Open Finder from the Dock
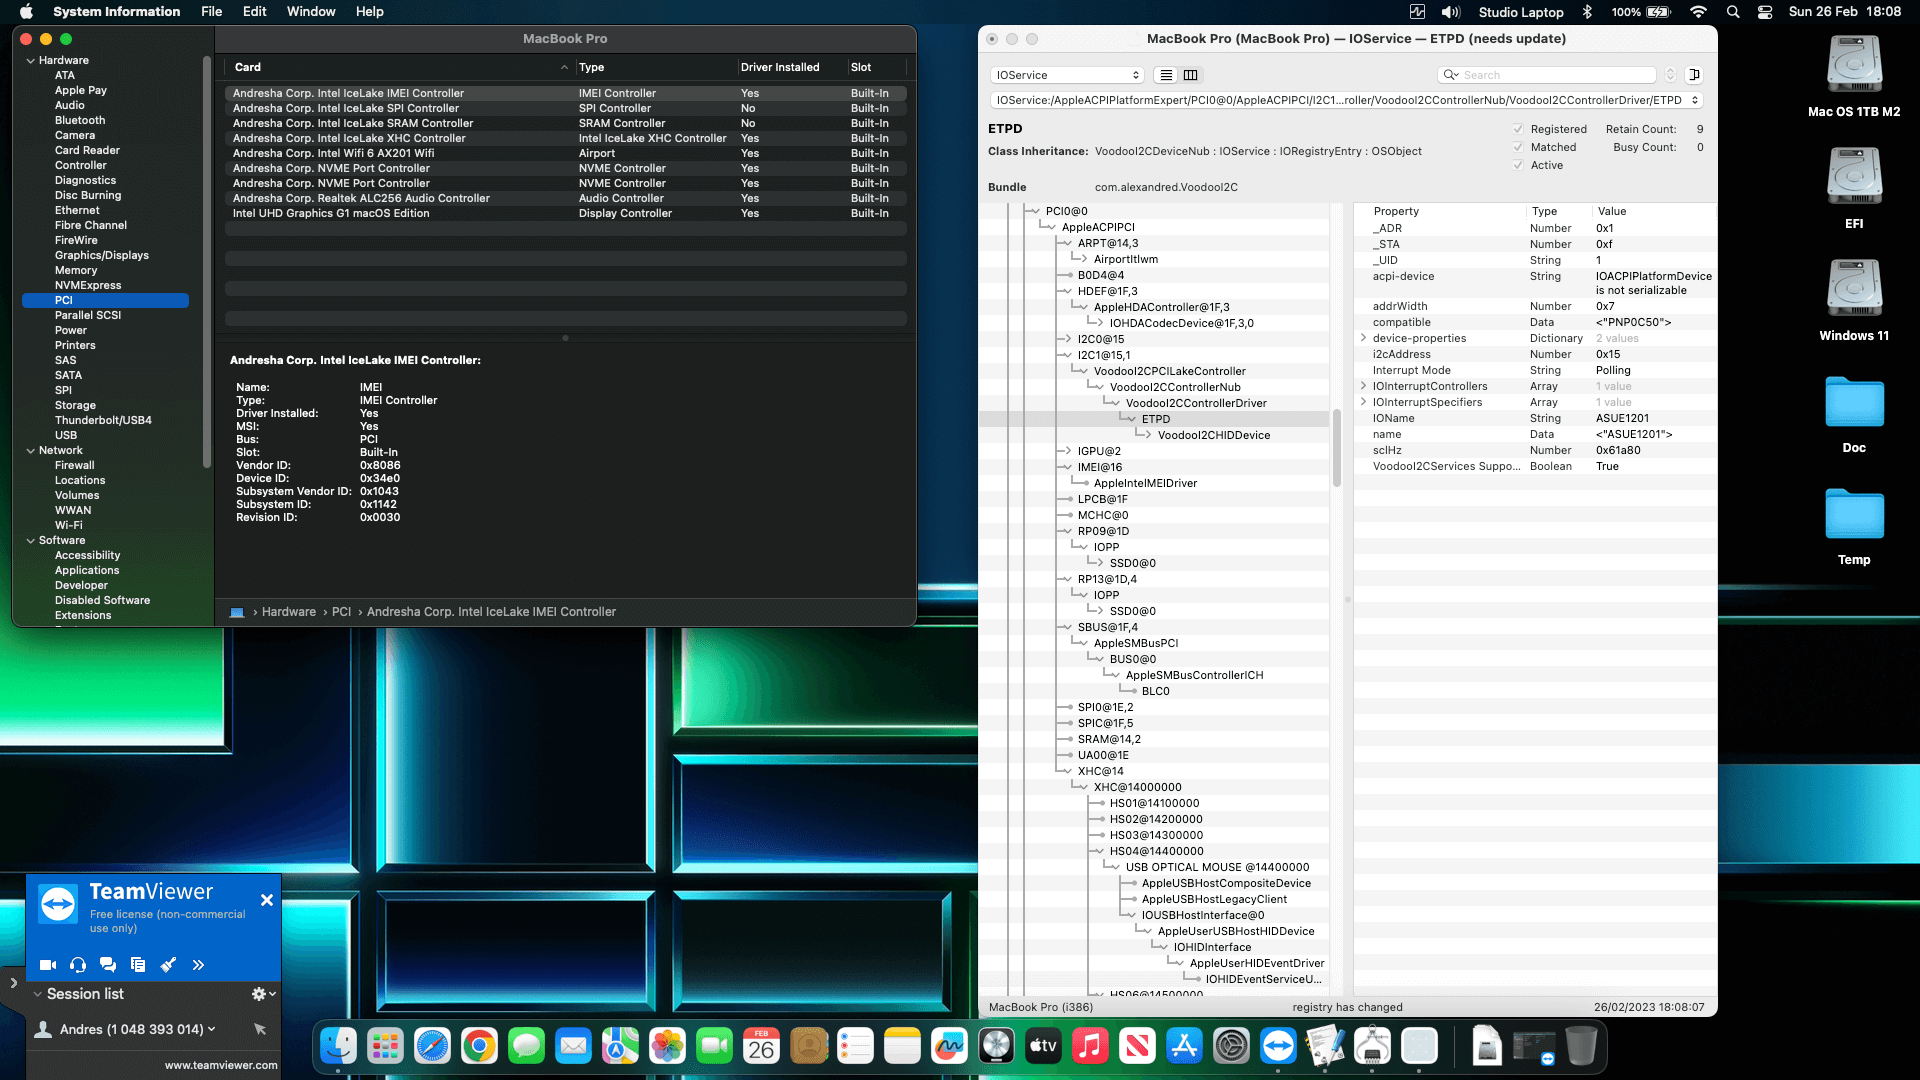The image size is (1920, 1080). point(338,1046)
